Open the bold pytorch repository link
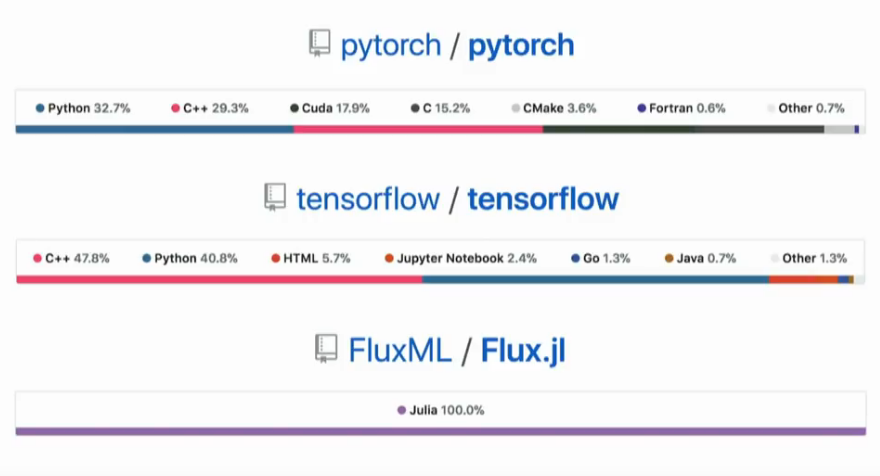The height and width of the screenshot is (476, 880). [x=521, y=46]
